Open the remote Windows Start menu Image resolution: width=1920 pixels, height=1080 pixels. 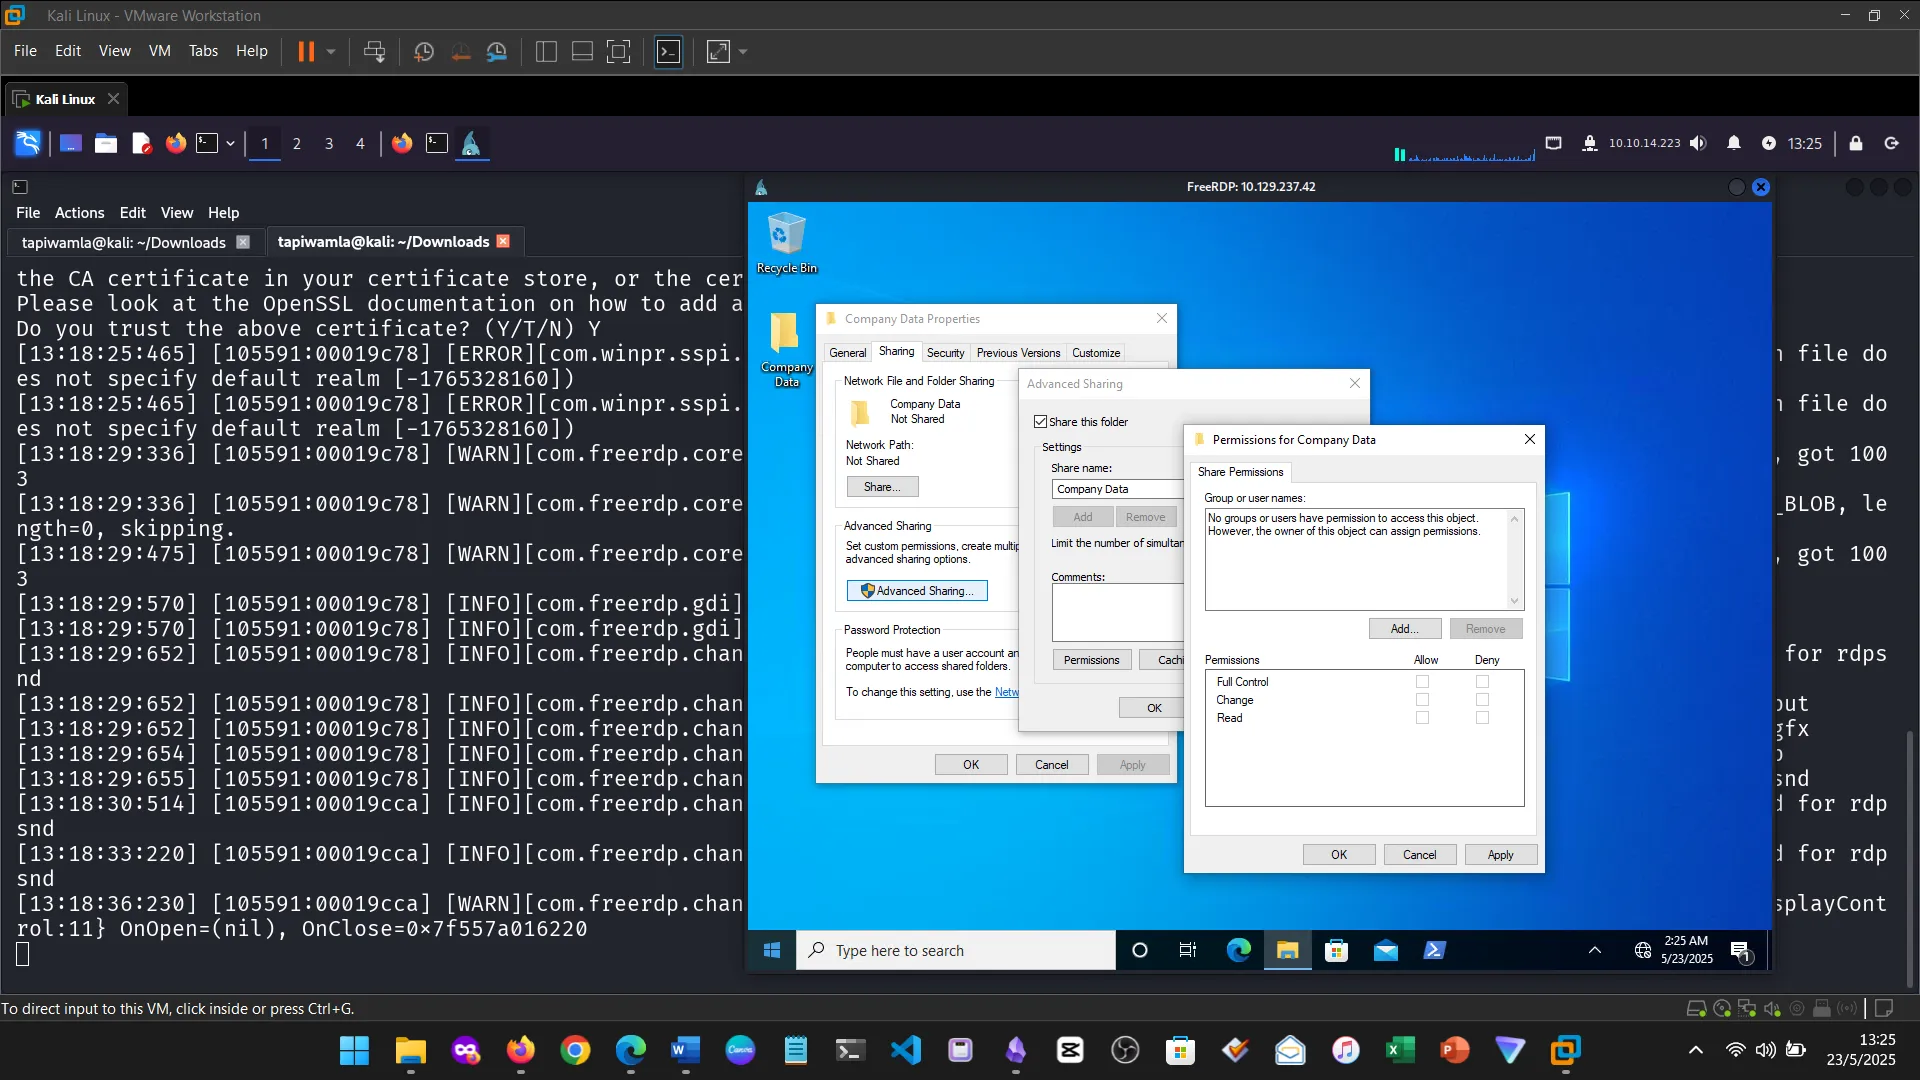click(772, 950)
